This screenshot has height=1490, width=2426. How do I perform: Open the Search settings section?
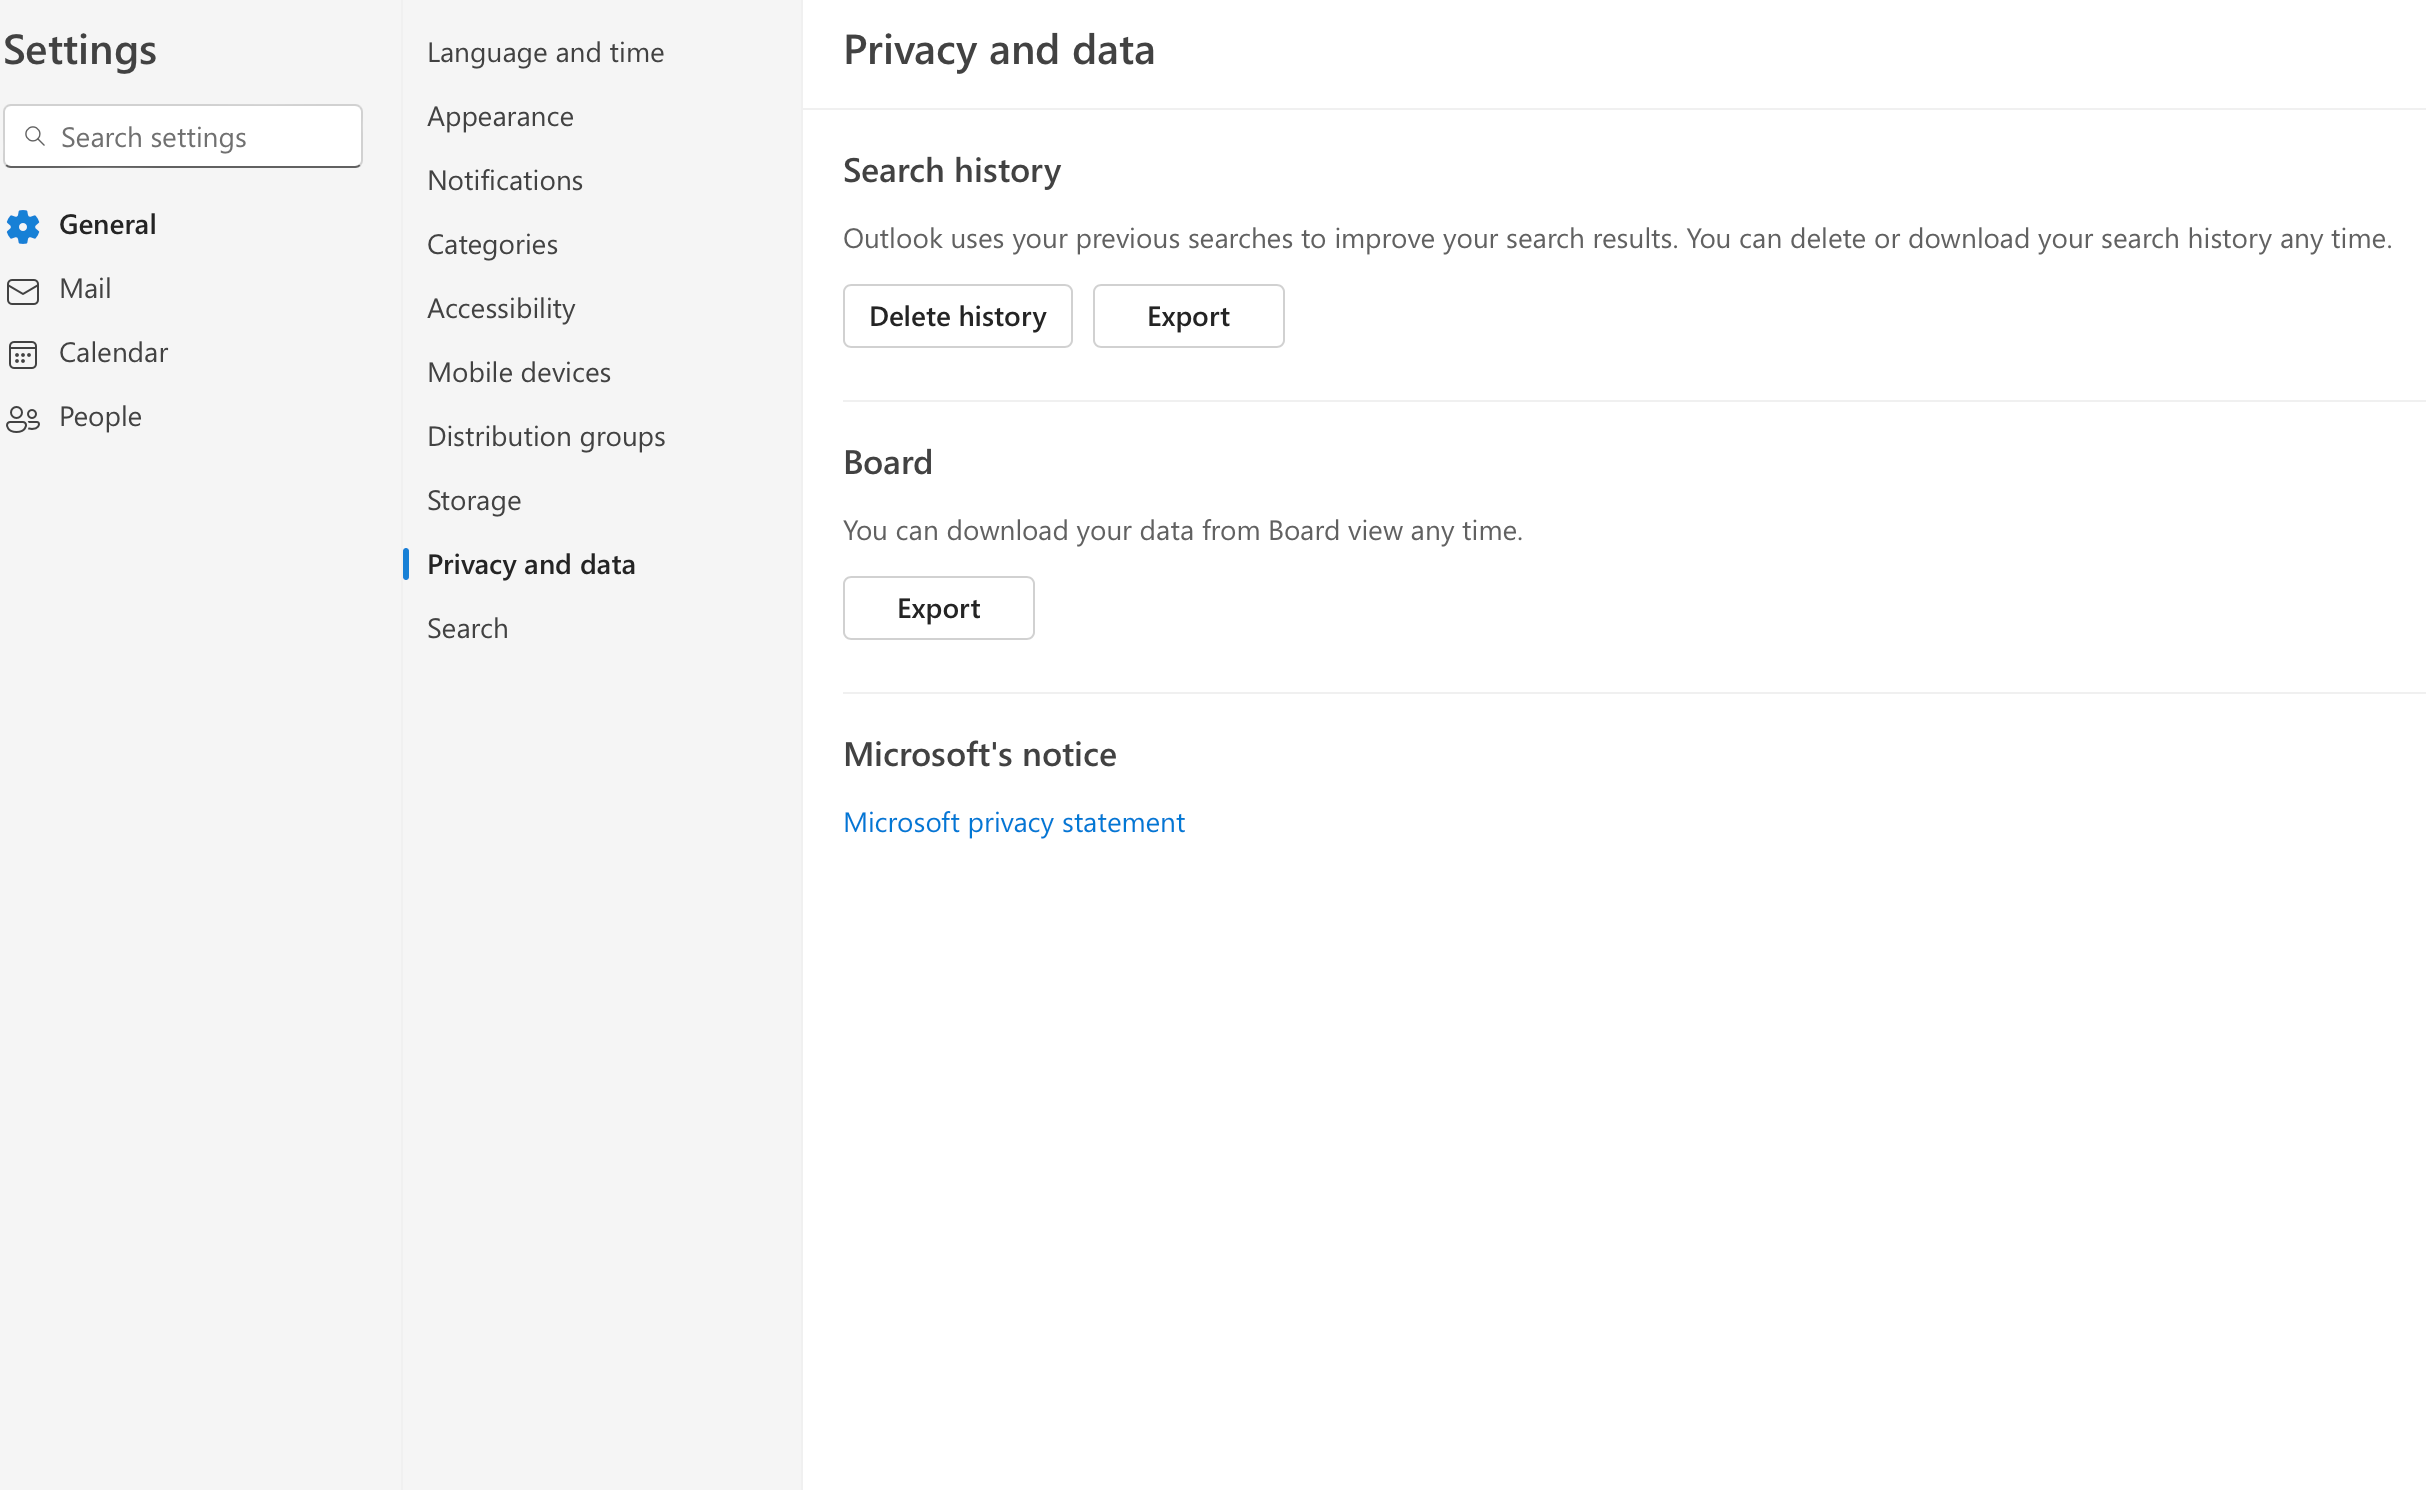(467, 628)
